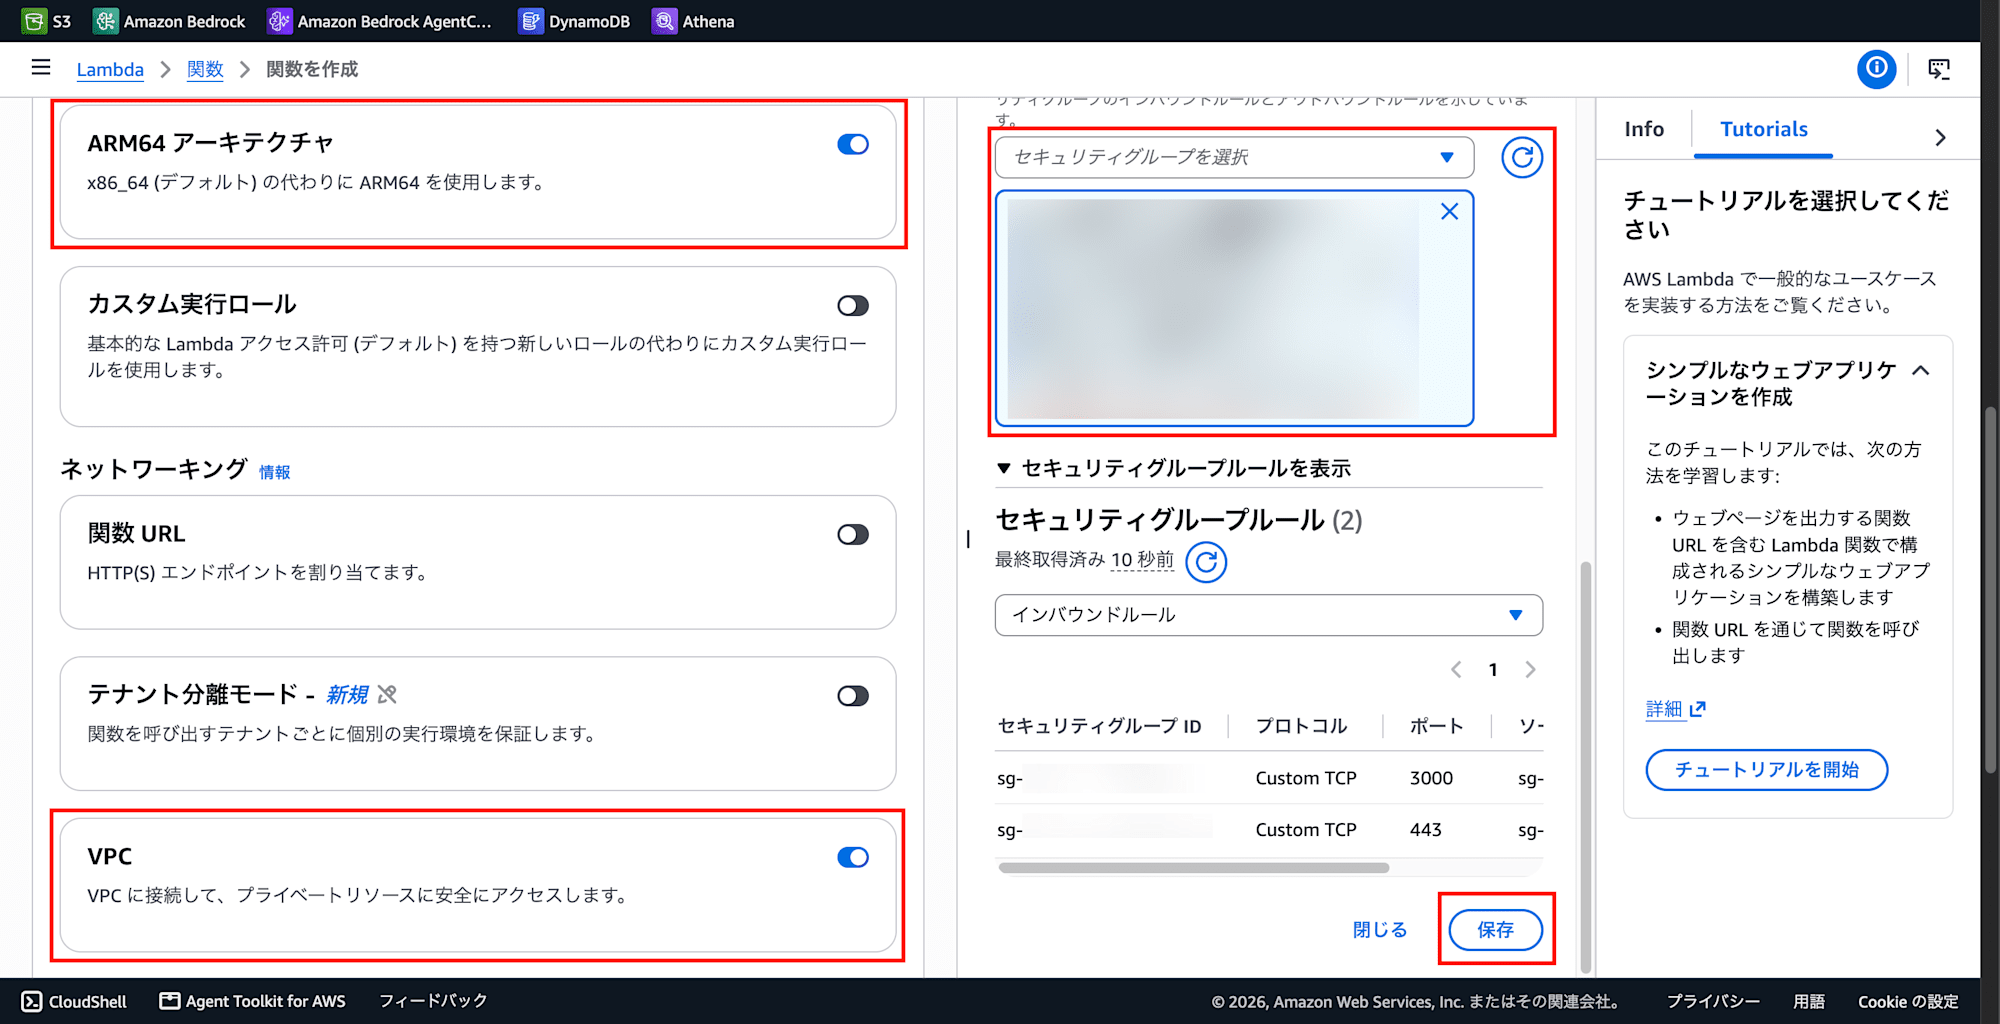The height and width of the screenshot is (1024, 2000).
Task: Remove the selected security group with X
Action: (1449, 212)
